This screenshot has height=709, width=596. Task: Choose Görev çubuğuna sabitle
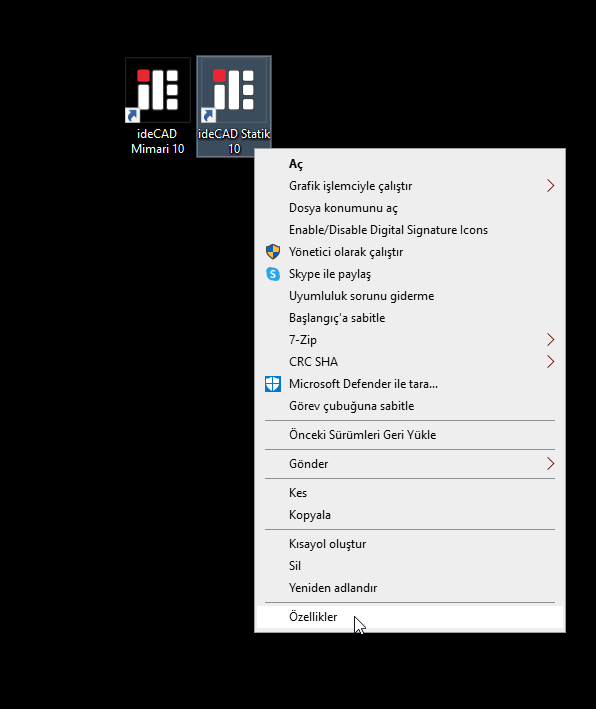point(410,406)
